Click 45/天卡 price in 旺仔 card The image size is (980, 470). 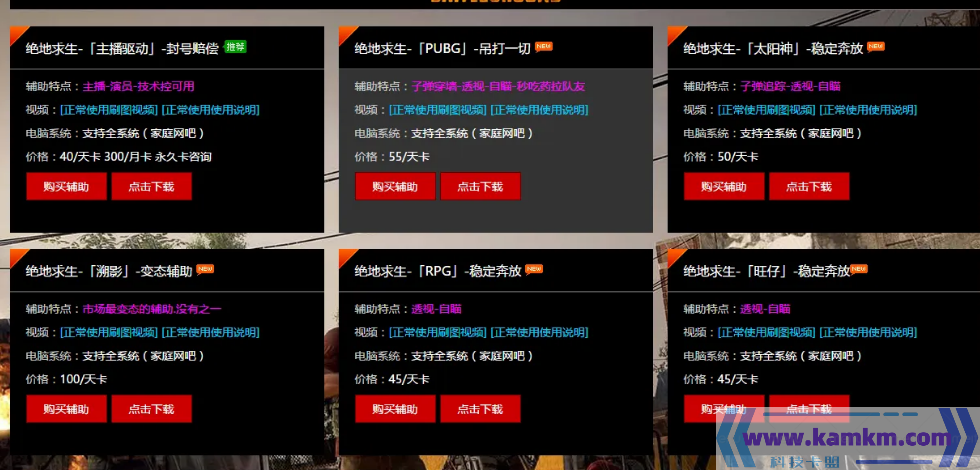click(x=738, y=379)
